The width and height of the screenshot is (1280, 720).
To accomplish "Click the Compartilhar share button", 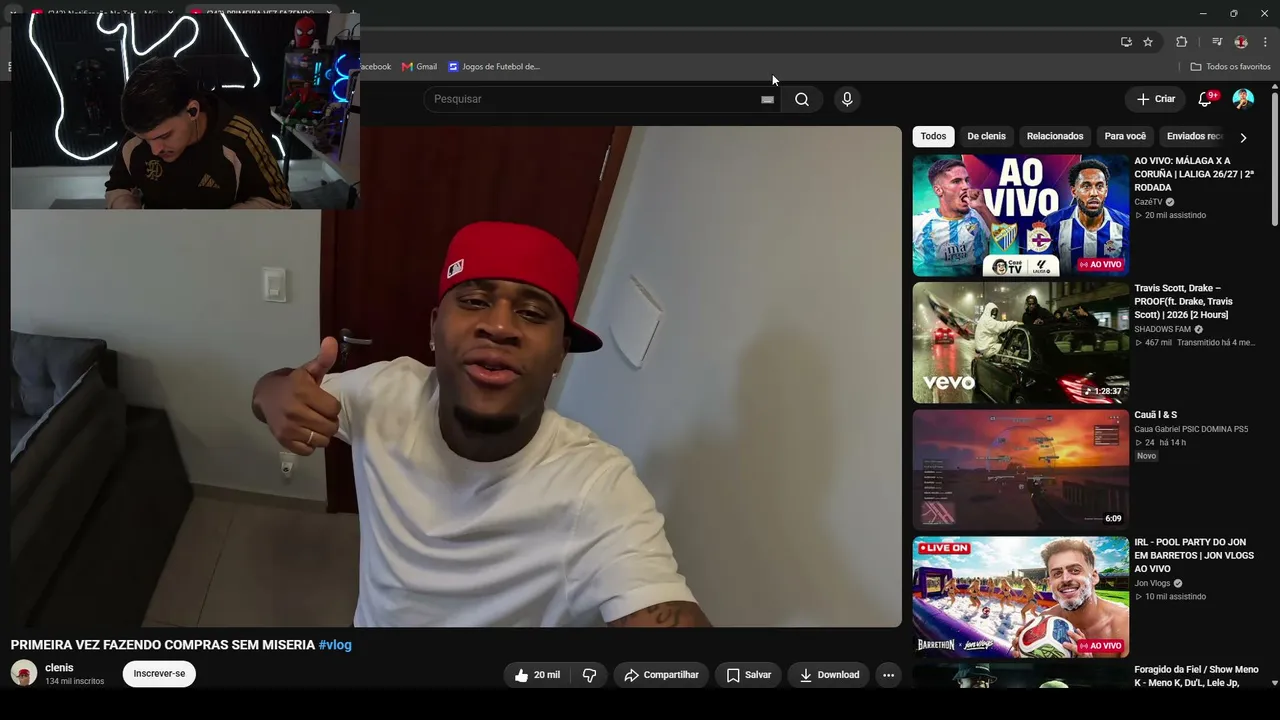I will click(661, 675).
